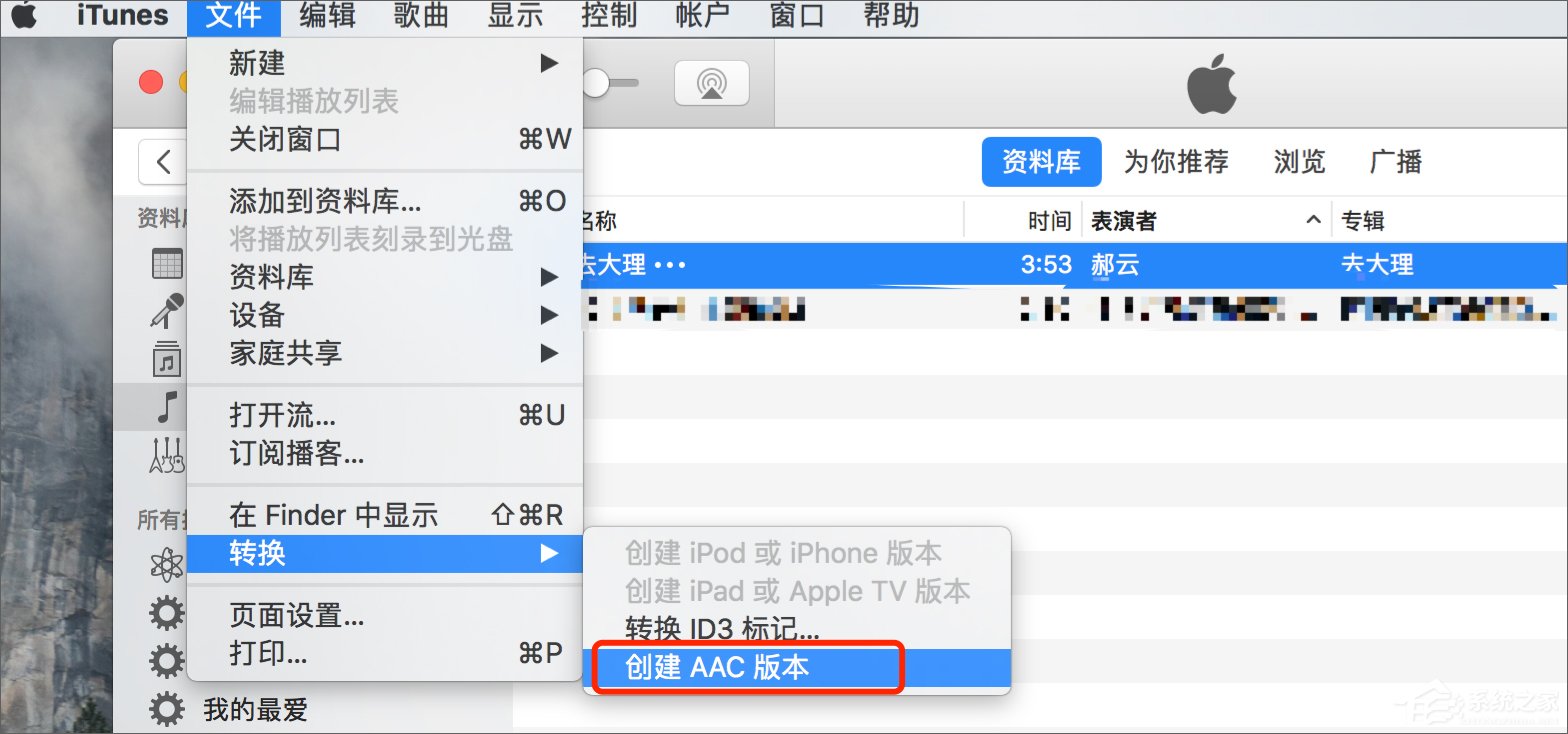This screenshot has height=734, width=1568.
Task: Click the volume slider knob
Action: (x=596, y=83)
